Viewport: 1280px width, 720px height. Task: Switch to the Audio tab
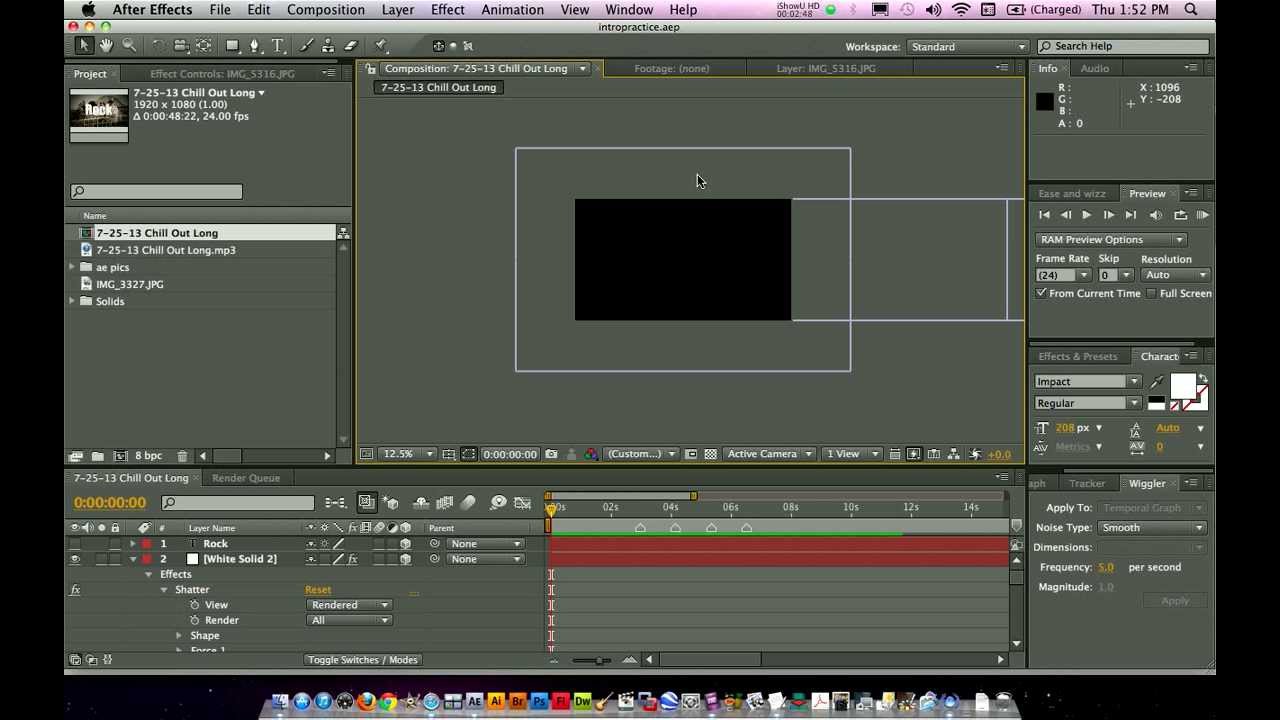[x=1094, y=69]
